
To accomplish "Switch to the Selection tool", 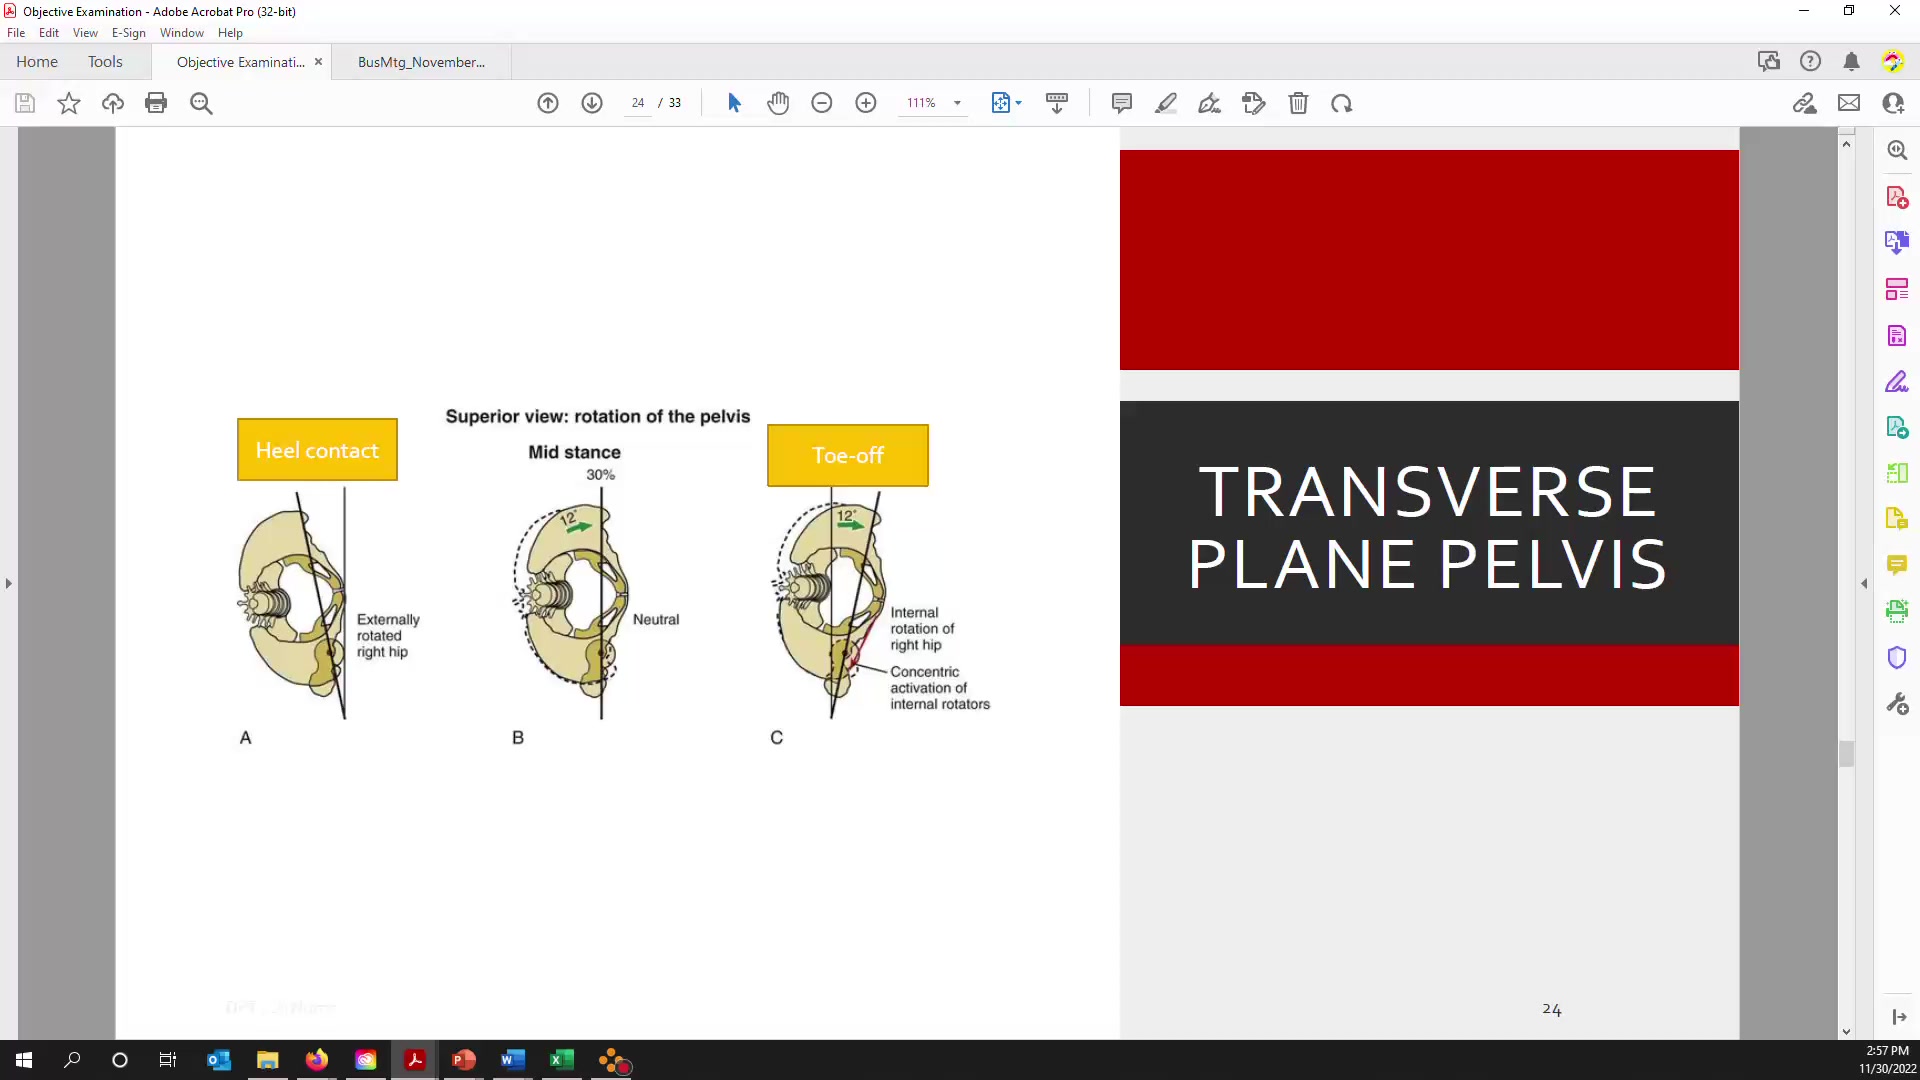I will [734, 103].
